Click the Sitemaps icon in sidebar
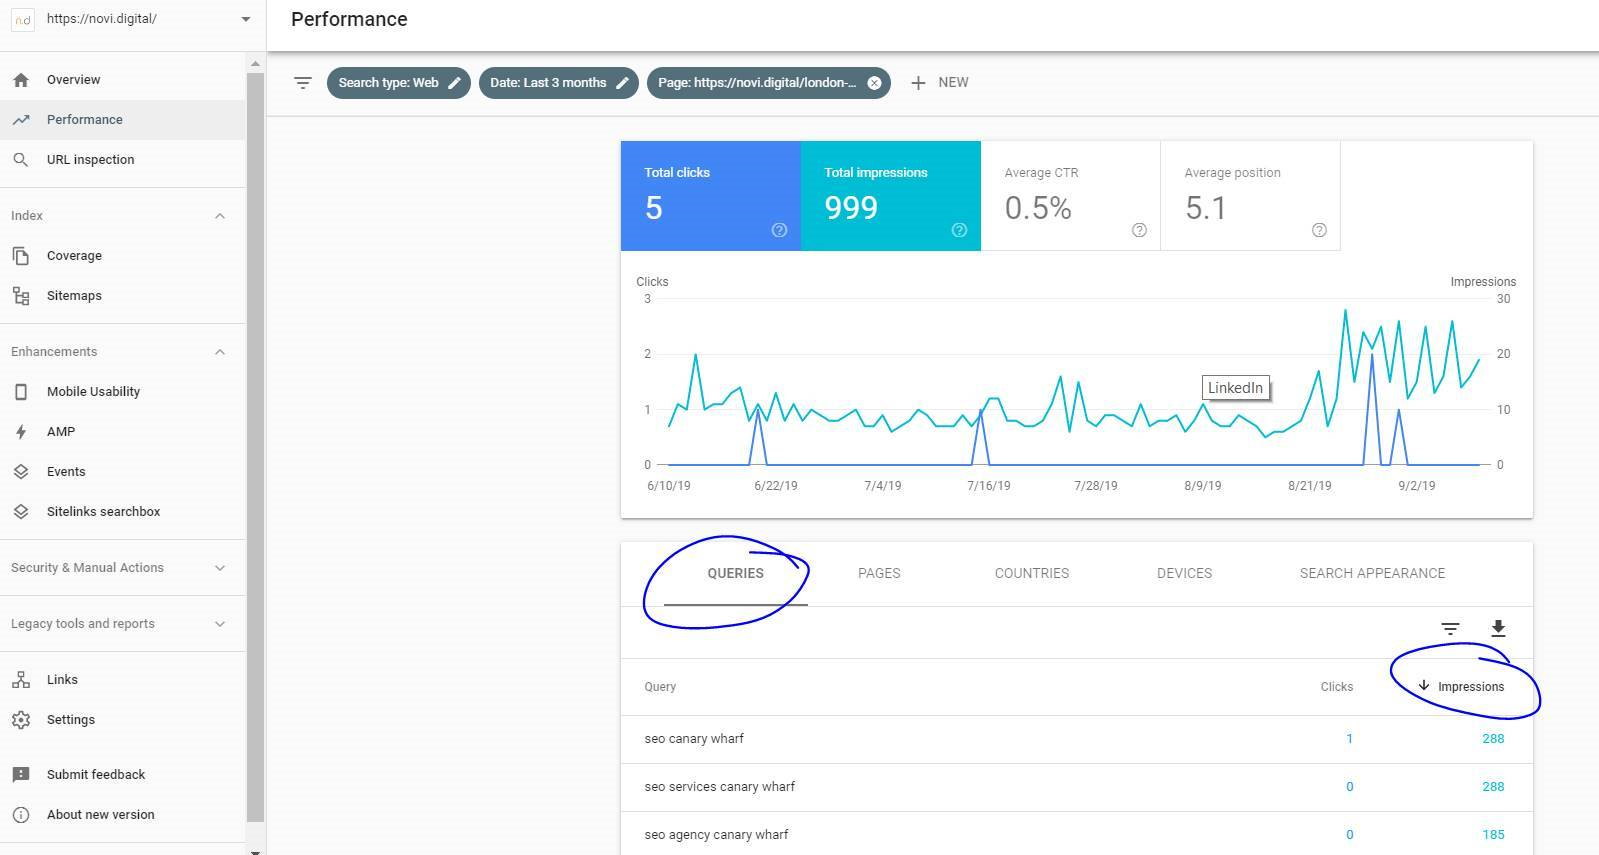The image size is (1599, 855). pyautogui.click(x=21, y=295)
